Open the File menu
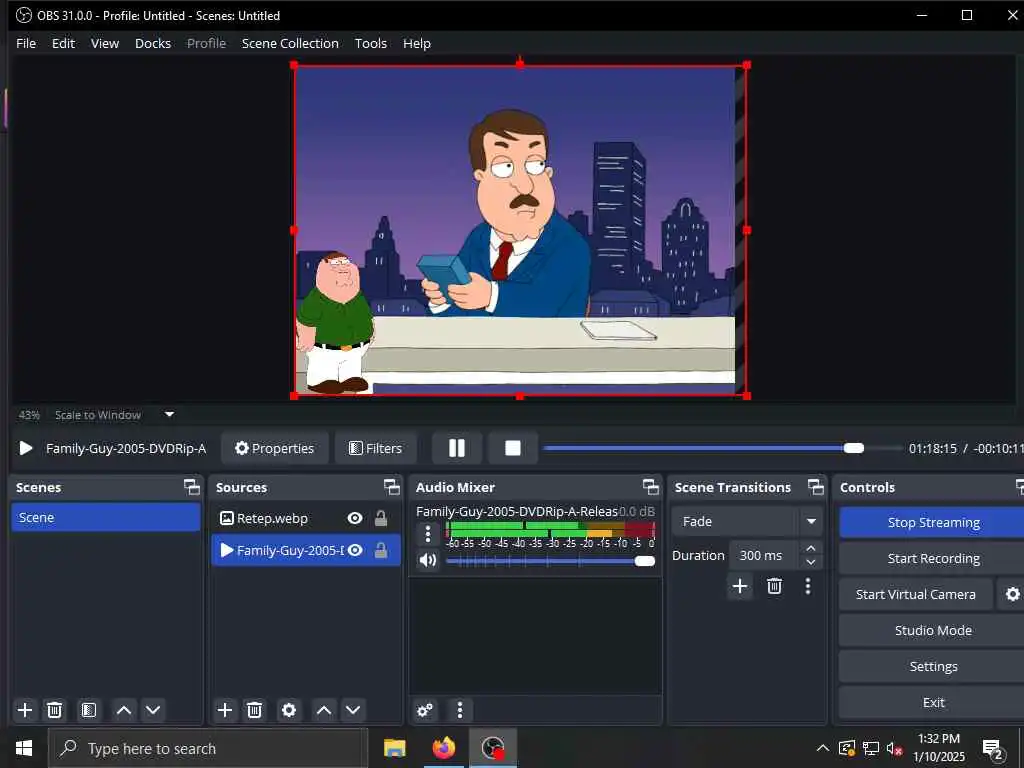1024x768 pixels. click(x=25, y=43)
